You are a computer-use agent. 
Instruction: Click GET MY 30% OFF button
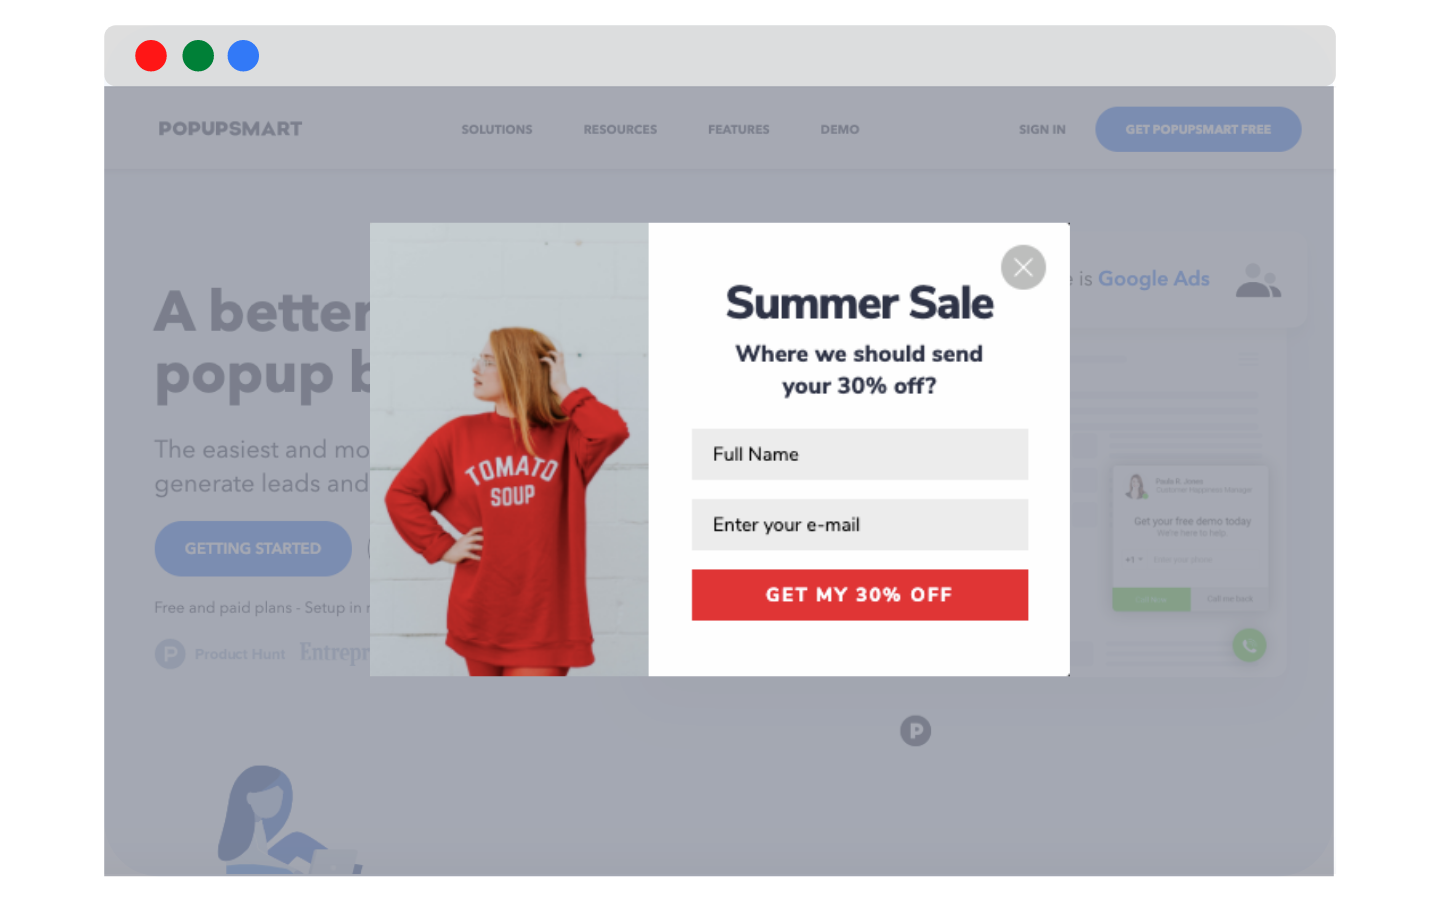tap(860, 595)
